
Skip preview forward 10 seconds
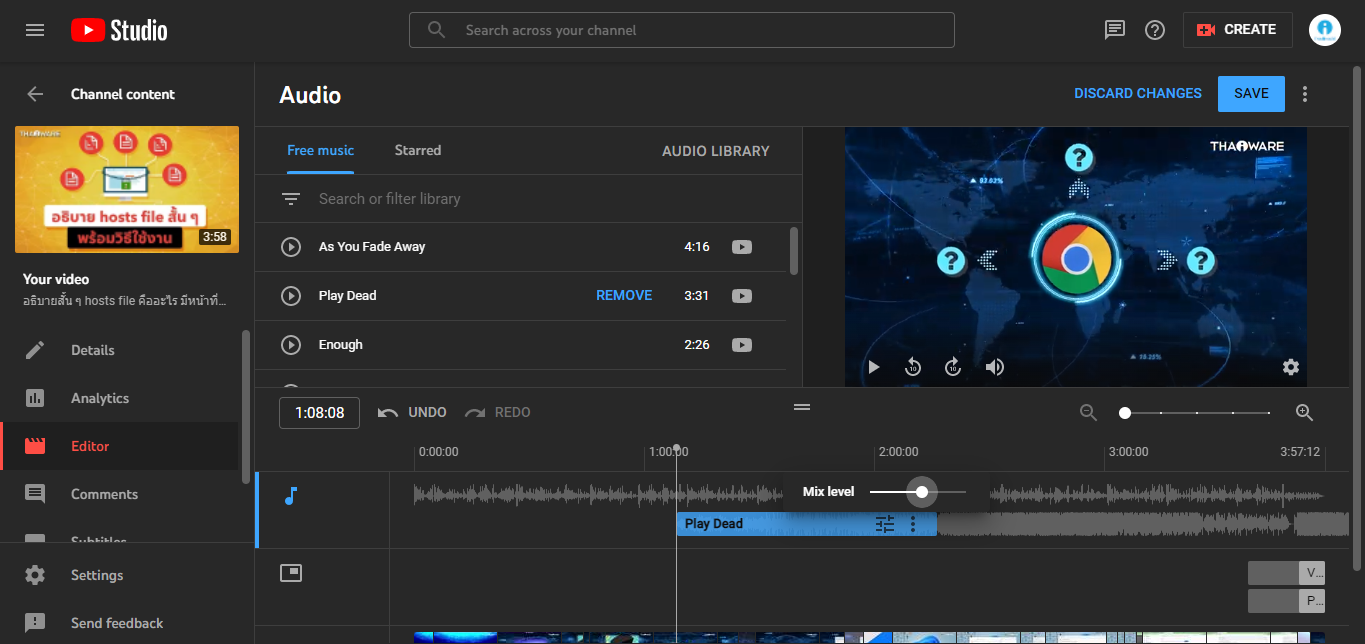(953, 367)
